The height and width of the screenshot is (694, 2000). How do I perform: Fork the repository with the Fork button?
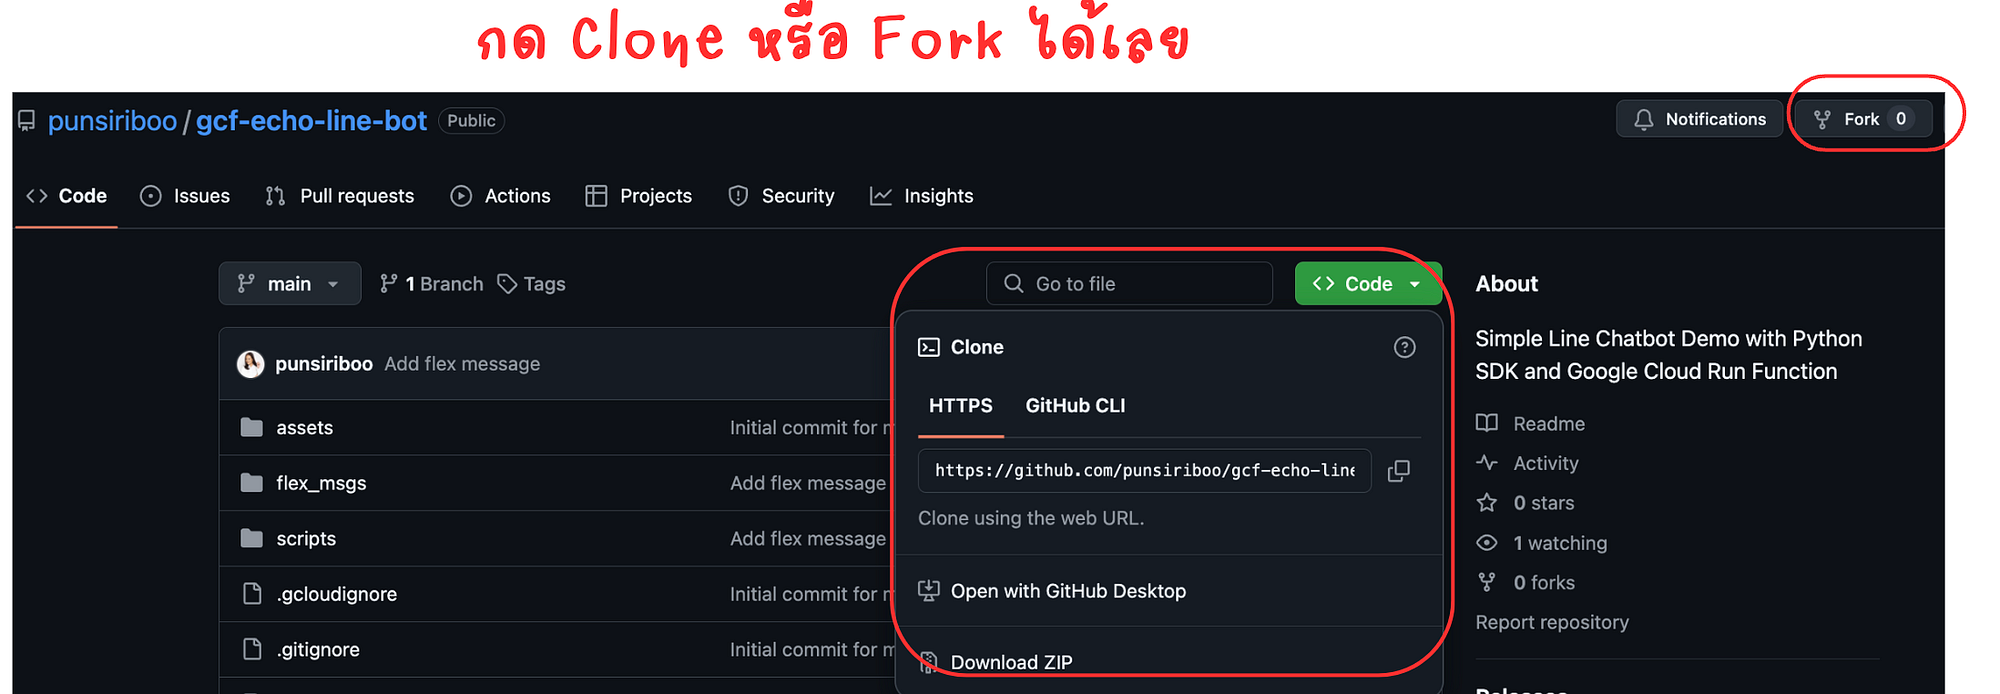pos(1863,119)
